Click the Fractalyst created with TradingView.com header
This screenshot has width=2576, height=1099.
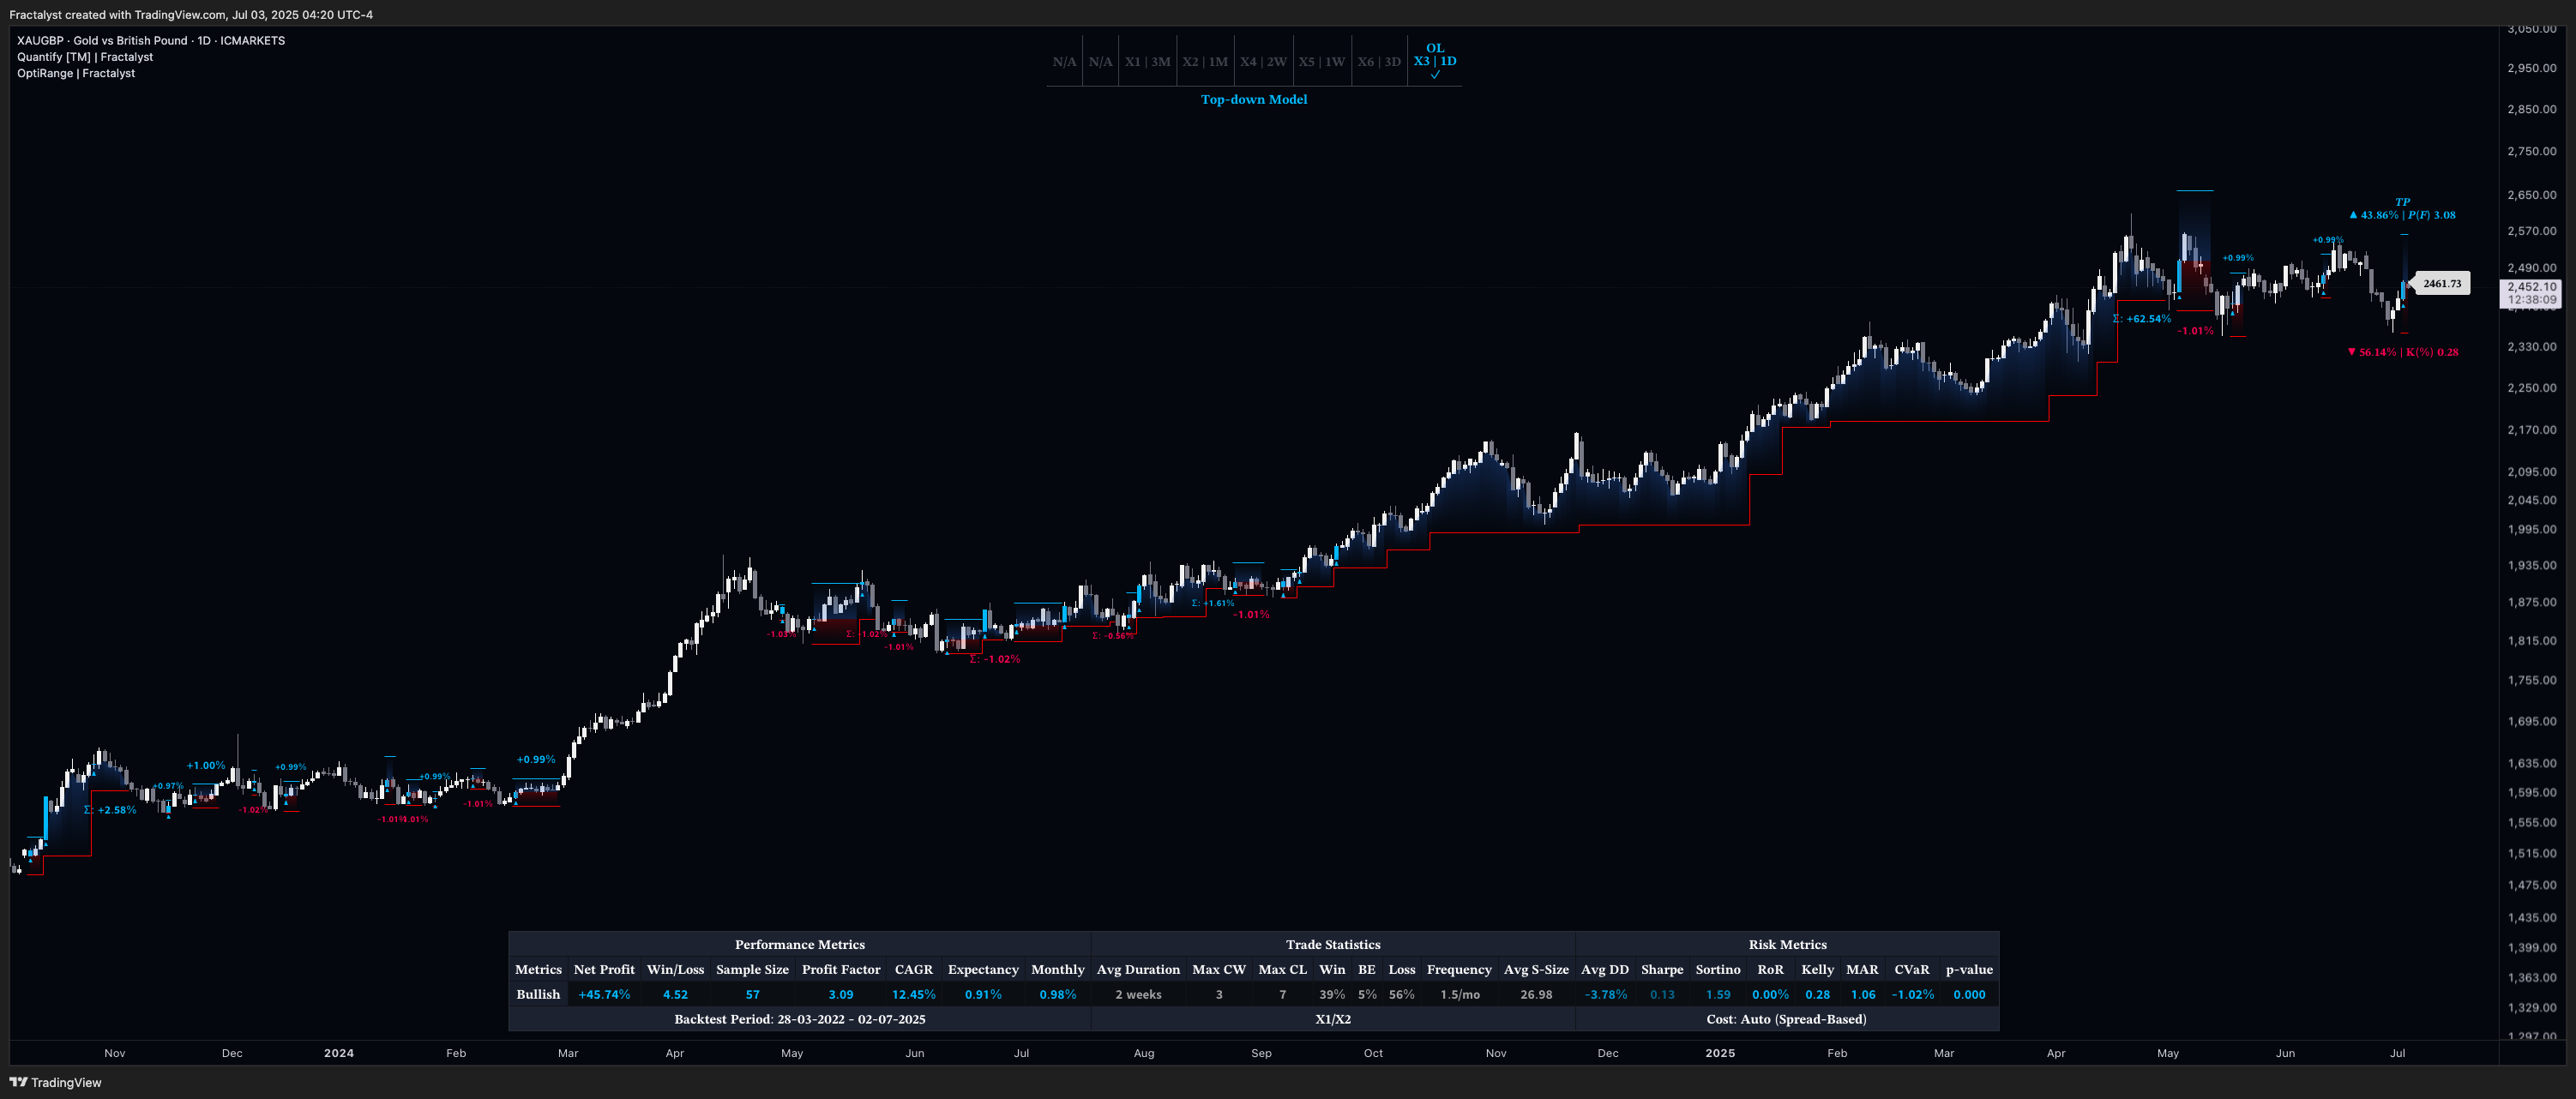(x=191, y=14)
